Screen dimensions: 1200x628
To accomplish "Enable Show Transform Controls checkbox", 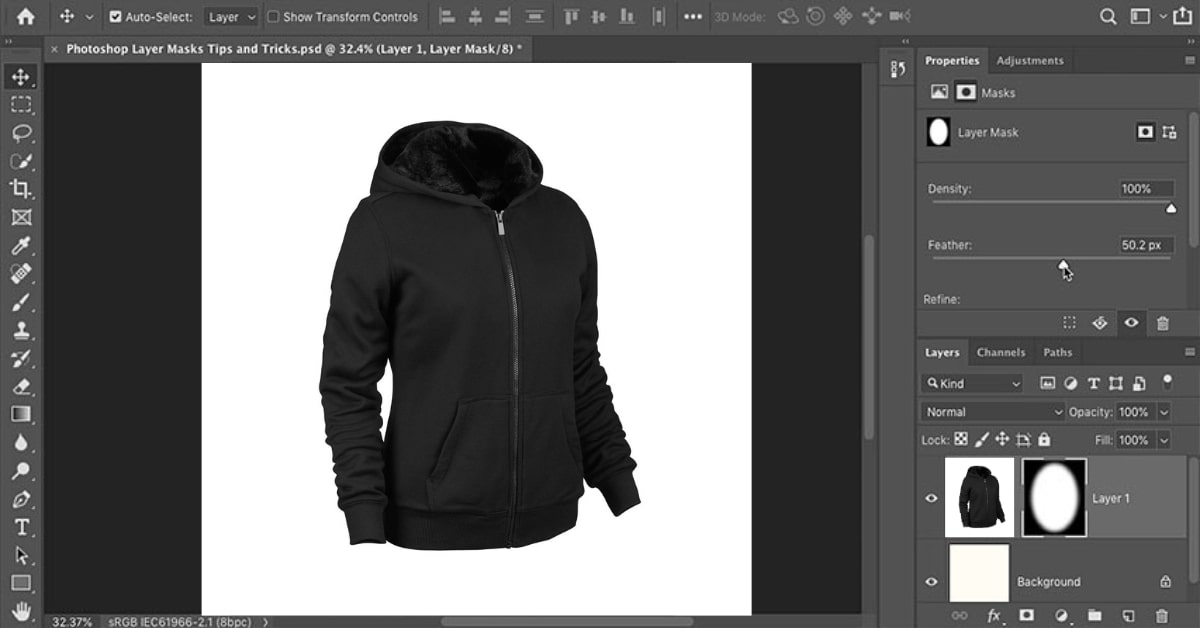I will [x=273, y=17].
